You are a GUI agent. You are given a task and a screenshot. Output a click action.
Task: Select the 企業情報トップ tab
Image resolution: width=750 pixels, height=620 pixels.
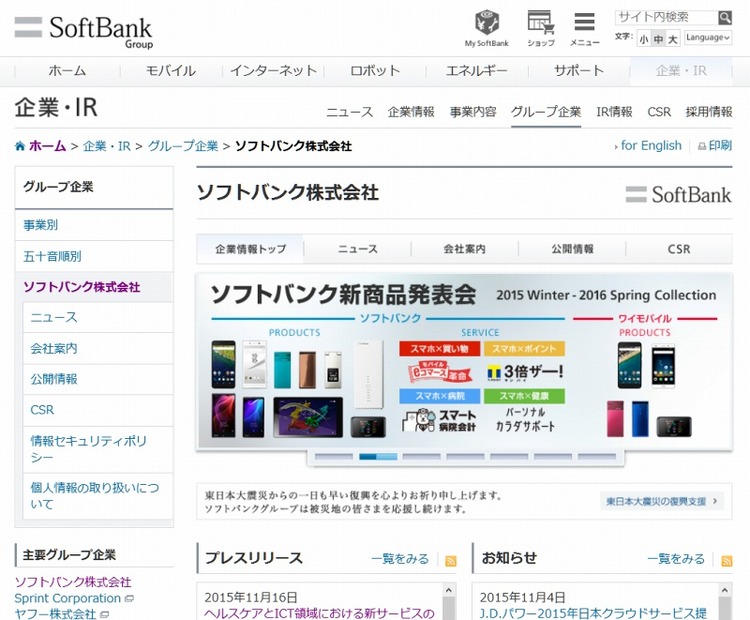point(250,249)
